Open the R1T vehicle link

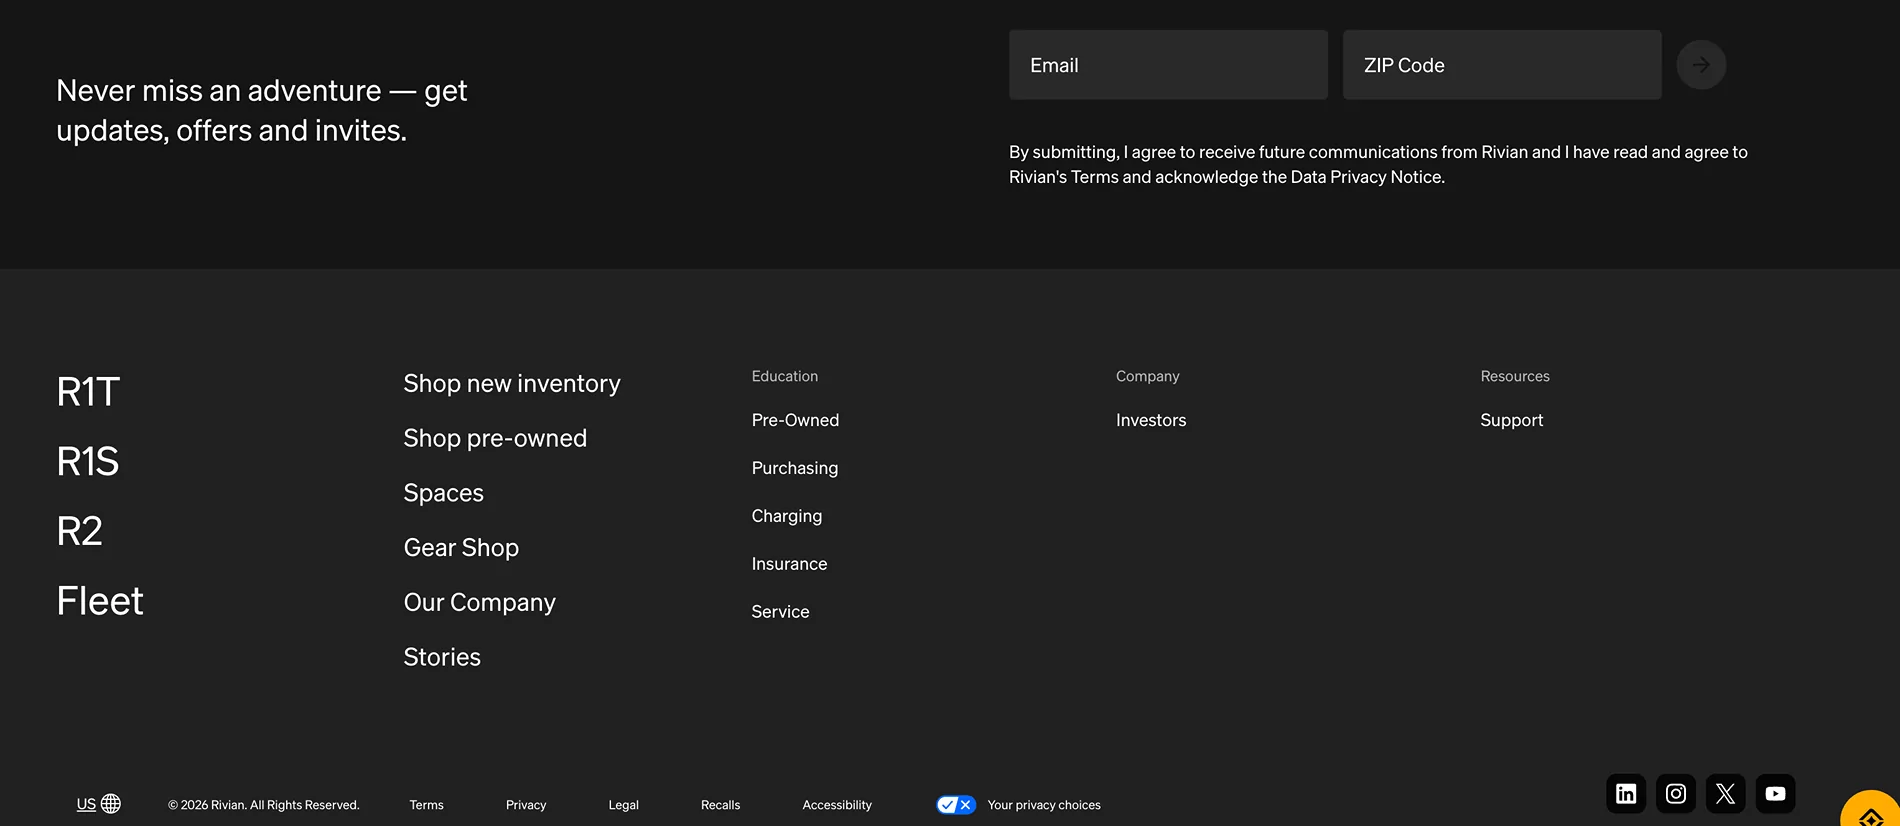pos(88,392)
